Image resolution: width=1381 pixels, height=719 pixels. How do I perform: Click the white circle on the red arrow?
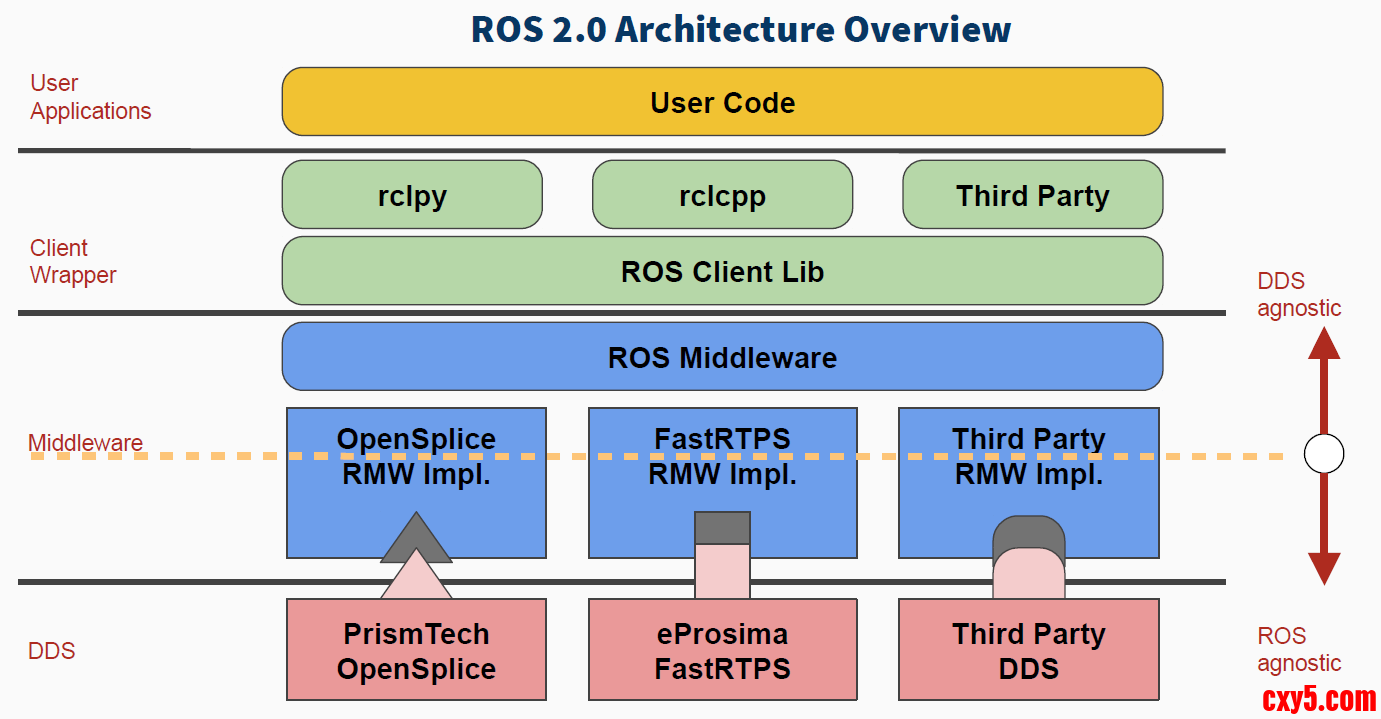pyautogui.click(x=1324, y=455)
